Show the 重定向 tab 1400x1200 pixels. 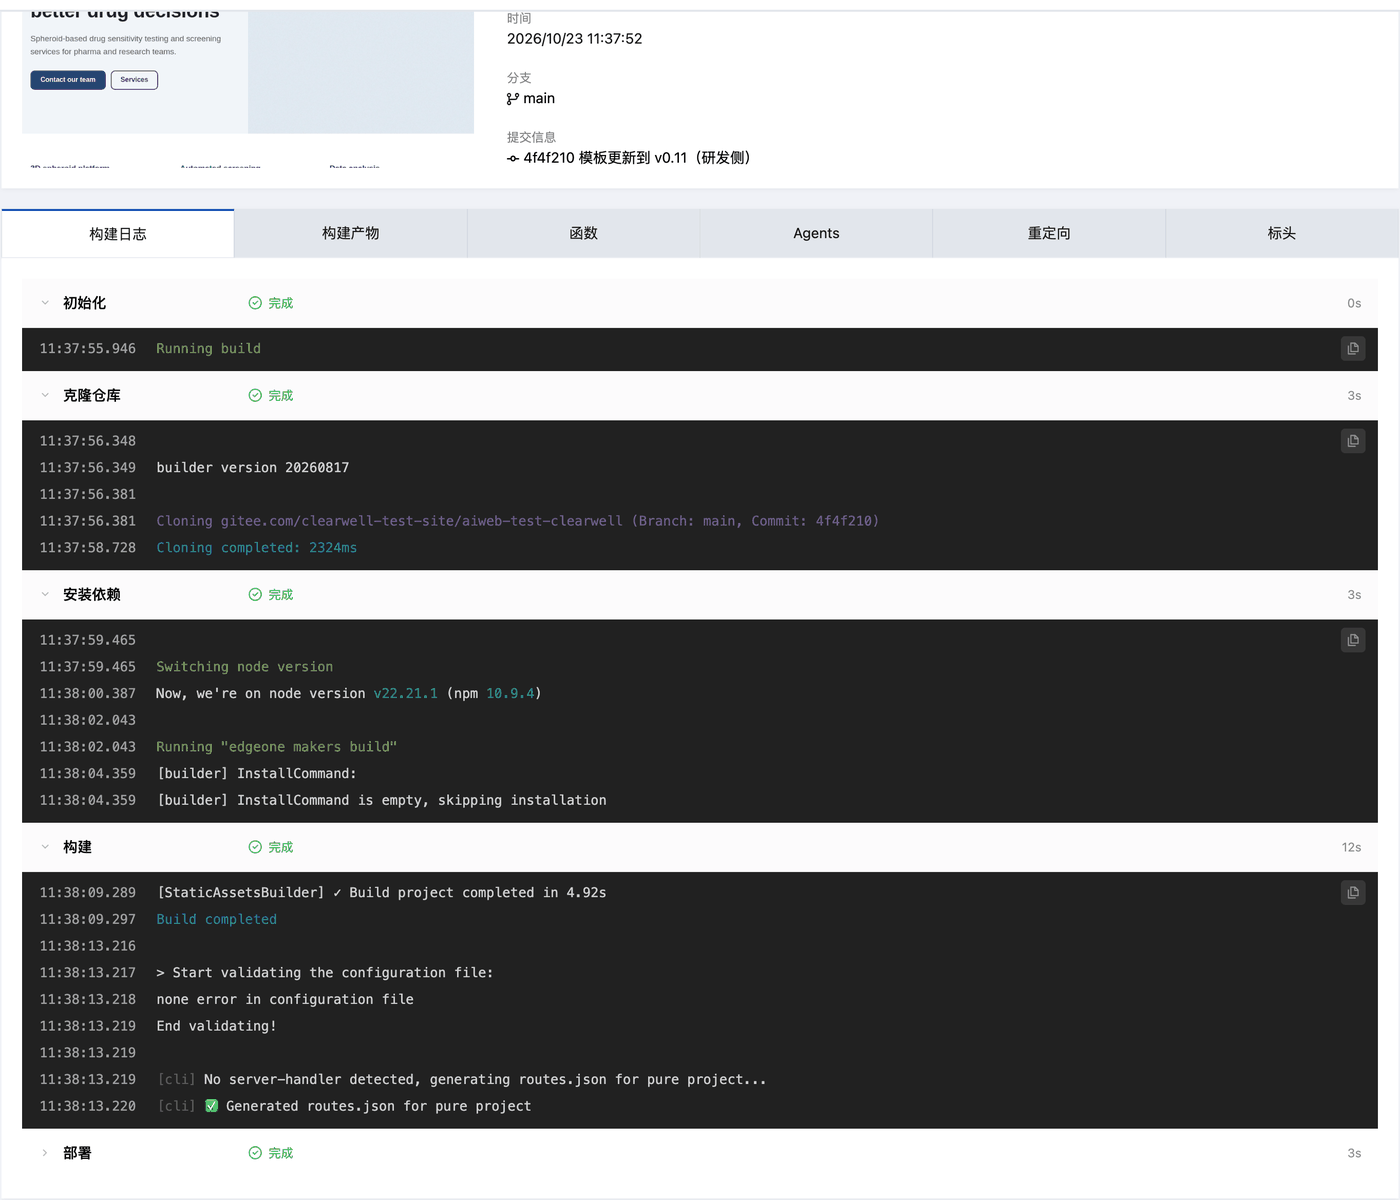1049,233
